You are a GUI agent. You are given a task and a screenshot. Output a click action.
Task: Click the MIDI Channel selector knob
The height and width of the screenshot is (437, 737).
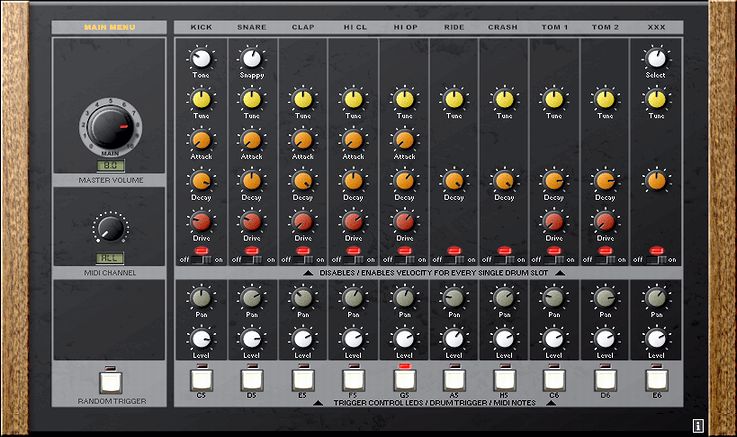[110, 229]
